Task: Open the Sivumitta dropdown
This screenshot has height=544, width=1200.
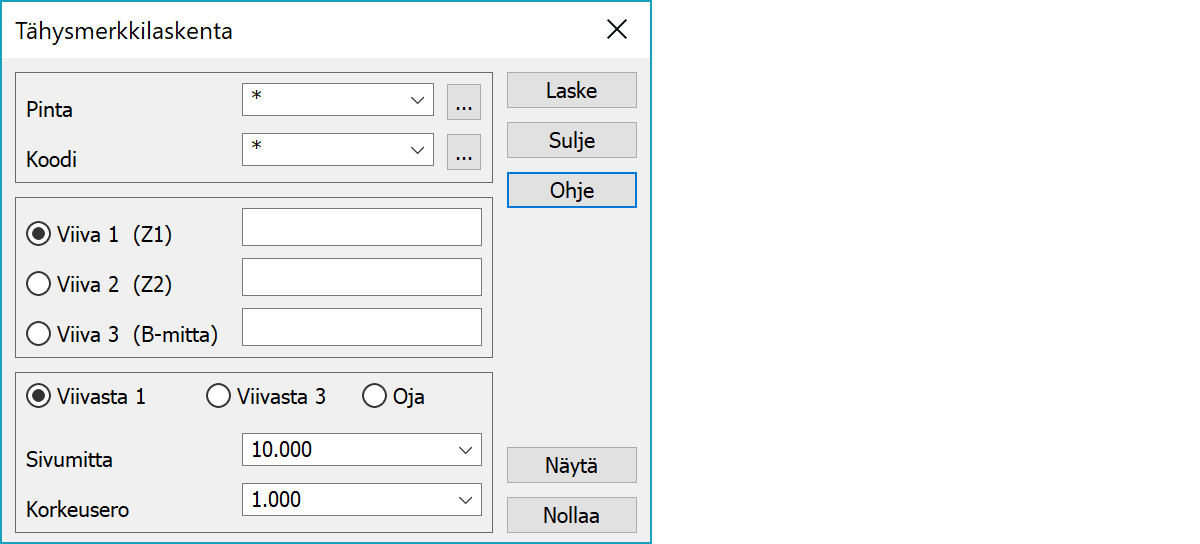Action: coord(465,450)
